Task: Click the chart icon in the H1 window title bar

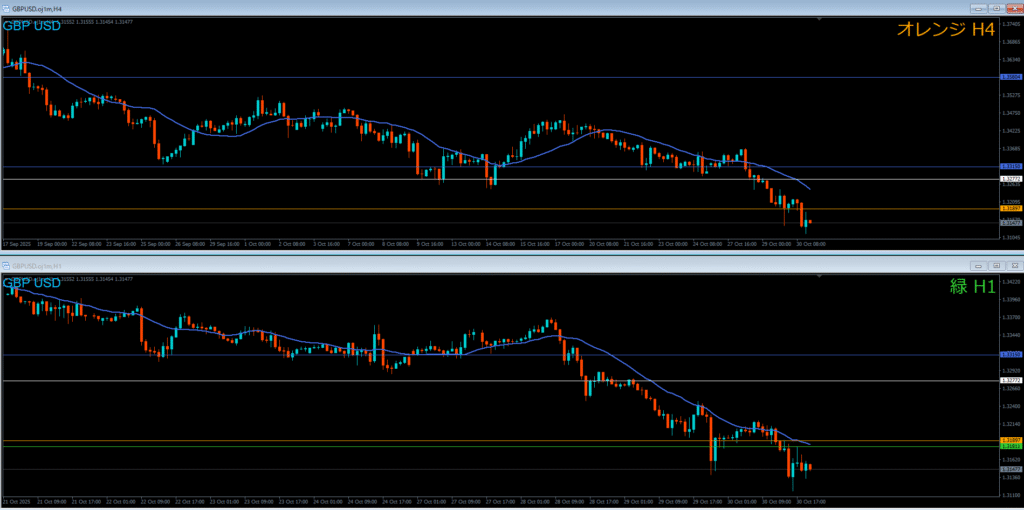Action: point(6,266)
